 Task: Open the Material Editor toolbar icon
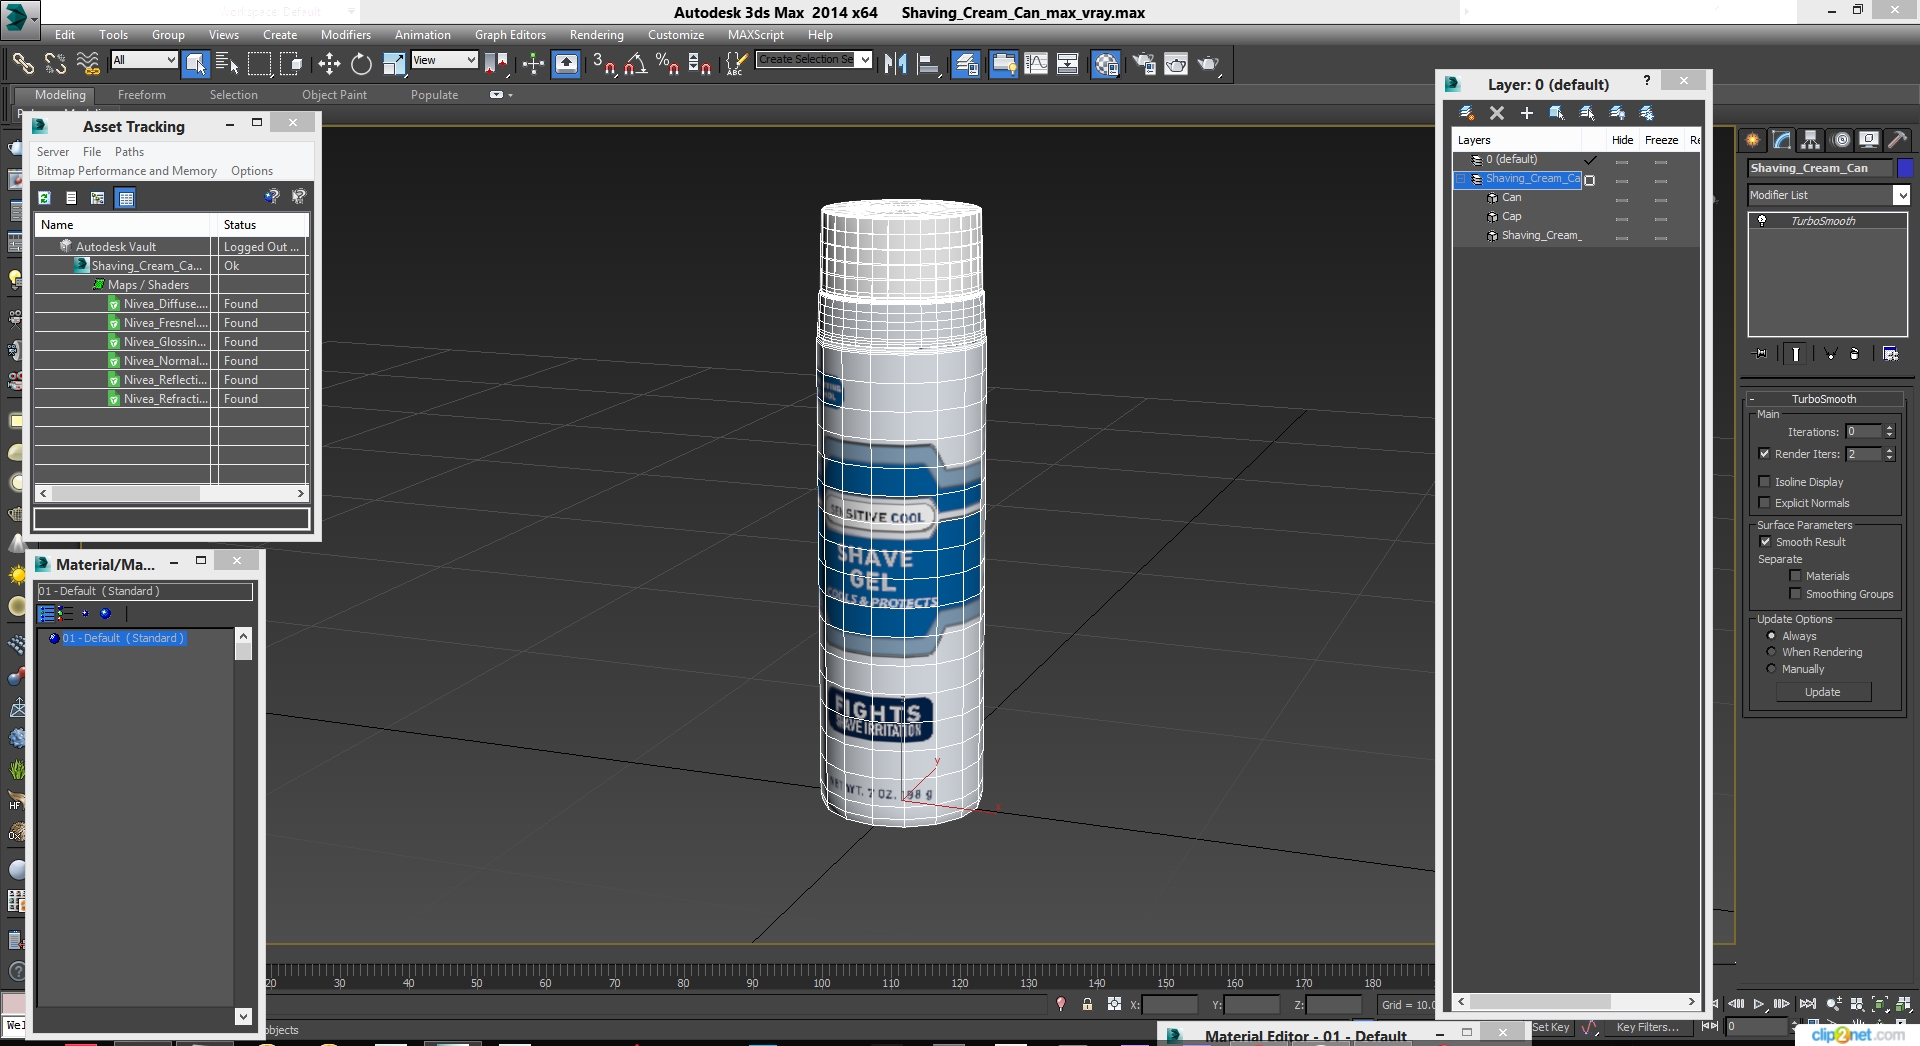click(1105, 64)
